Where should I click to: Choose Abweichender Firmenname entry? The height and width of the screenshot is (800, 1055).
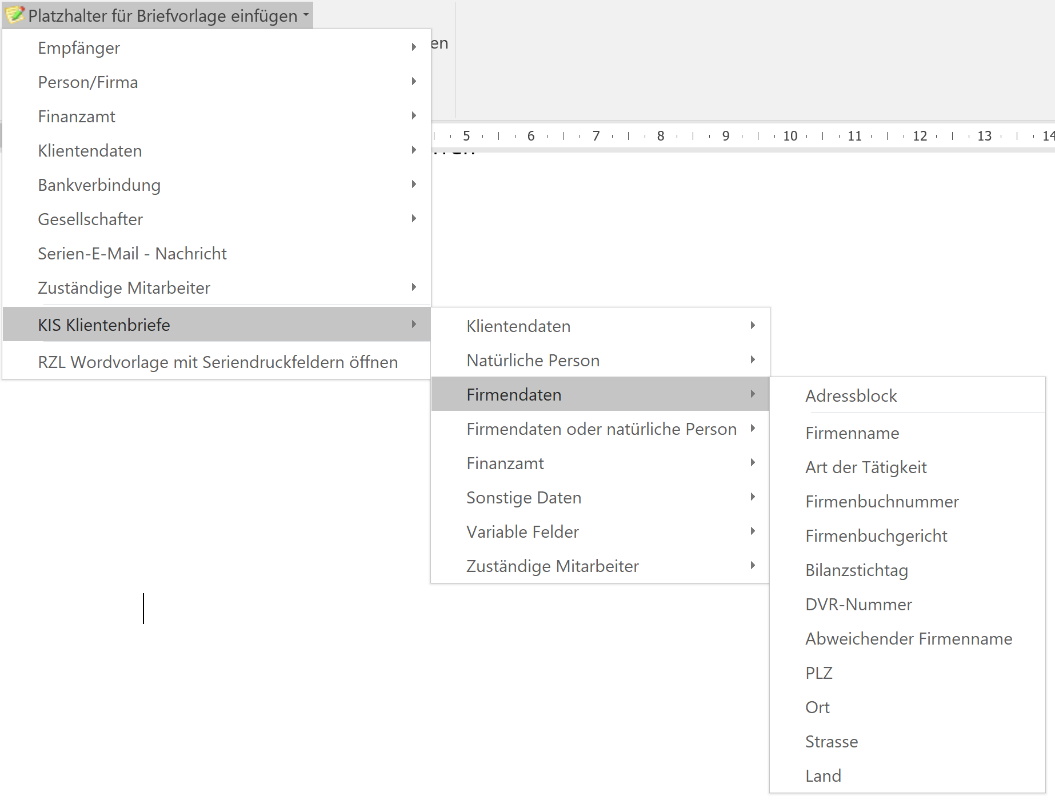[908, 639]
